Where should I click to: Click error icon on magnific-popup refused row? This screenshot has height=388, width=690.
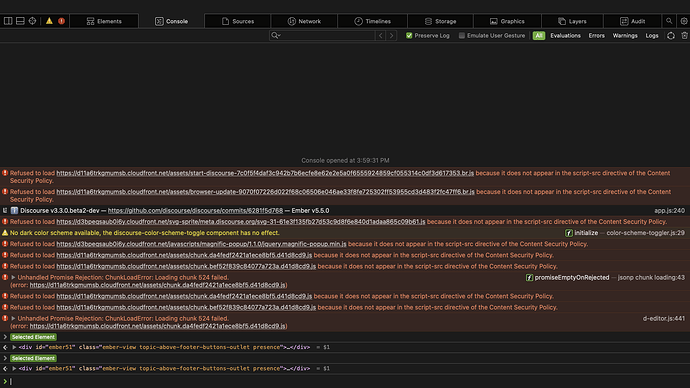click(x=5, y=244)
